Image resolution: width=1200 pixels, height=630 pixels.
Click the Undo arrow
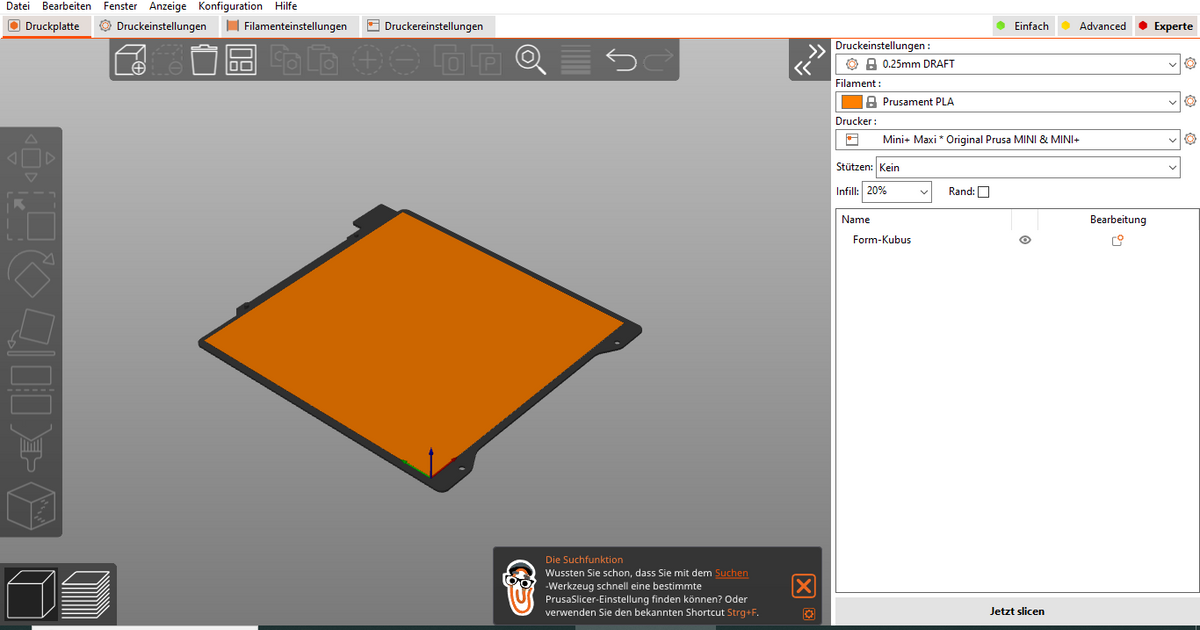pyautogui.click(x=621, y=60)
